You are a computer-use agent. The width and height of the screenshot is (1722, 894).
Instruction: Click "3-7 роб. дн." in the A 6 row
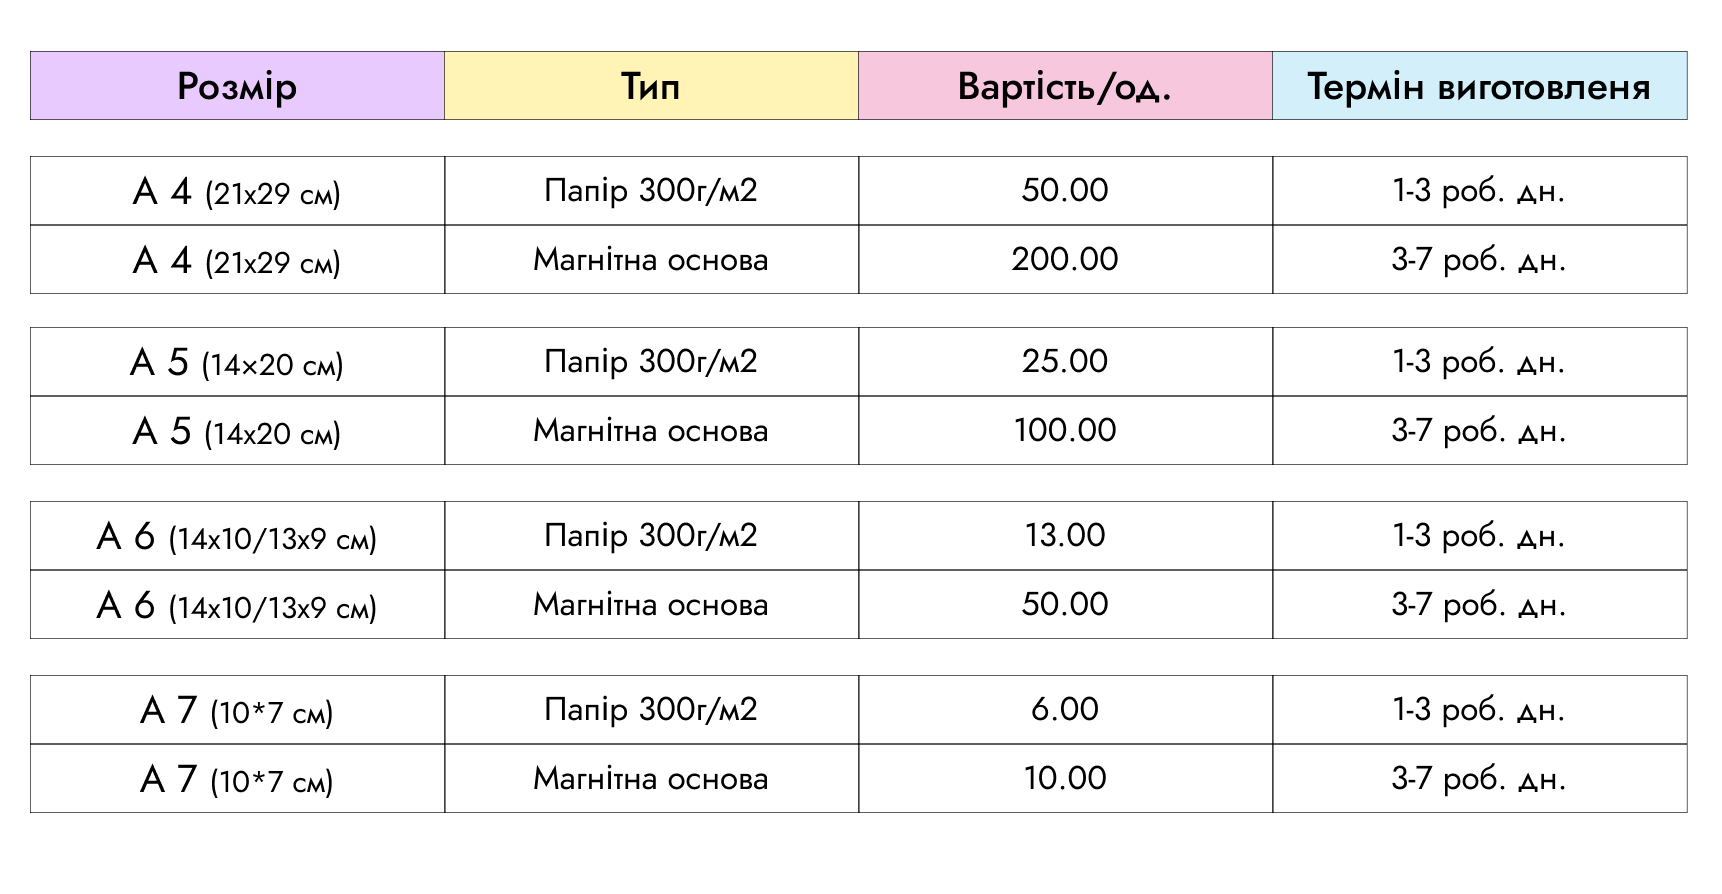pos(1479,605)
